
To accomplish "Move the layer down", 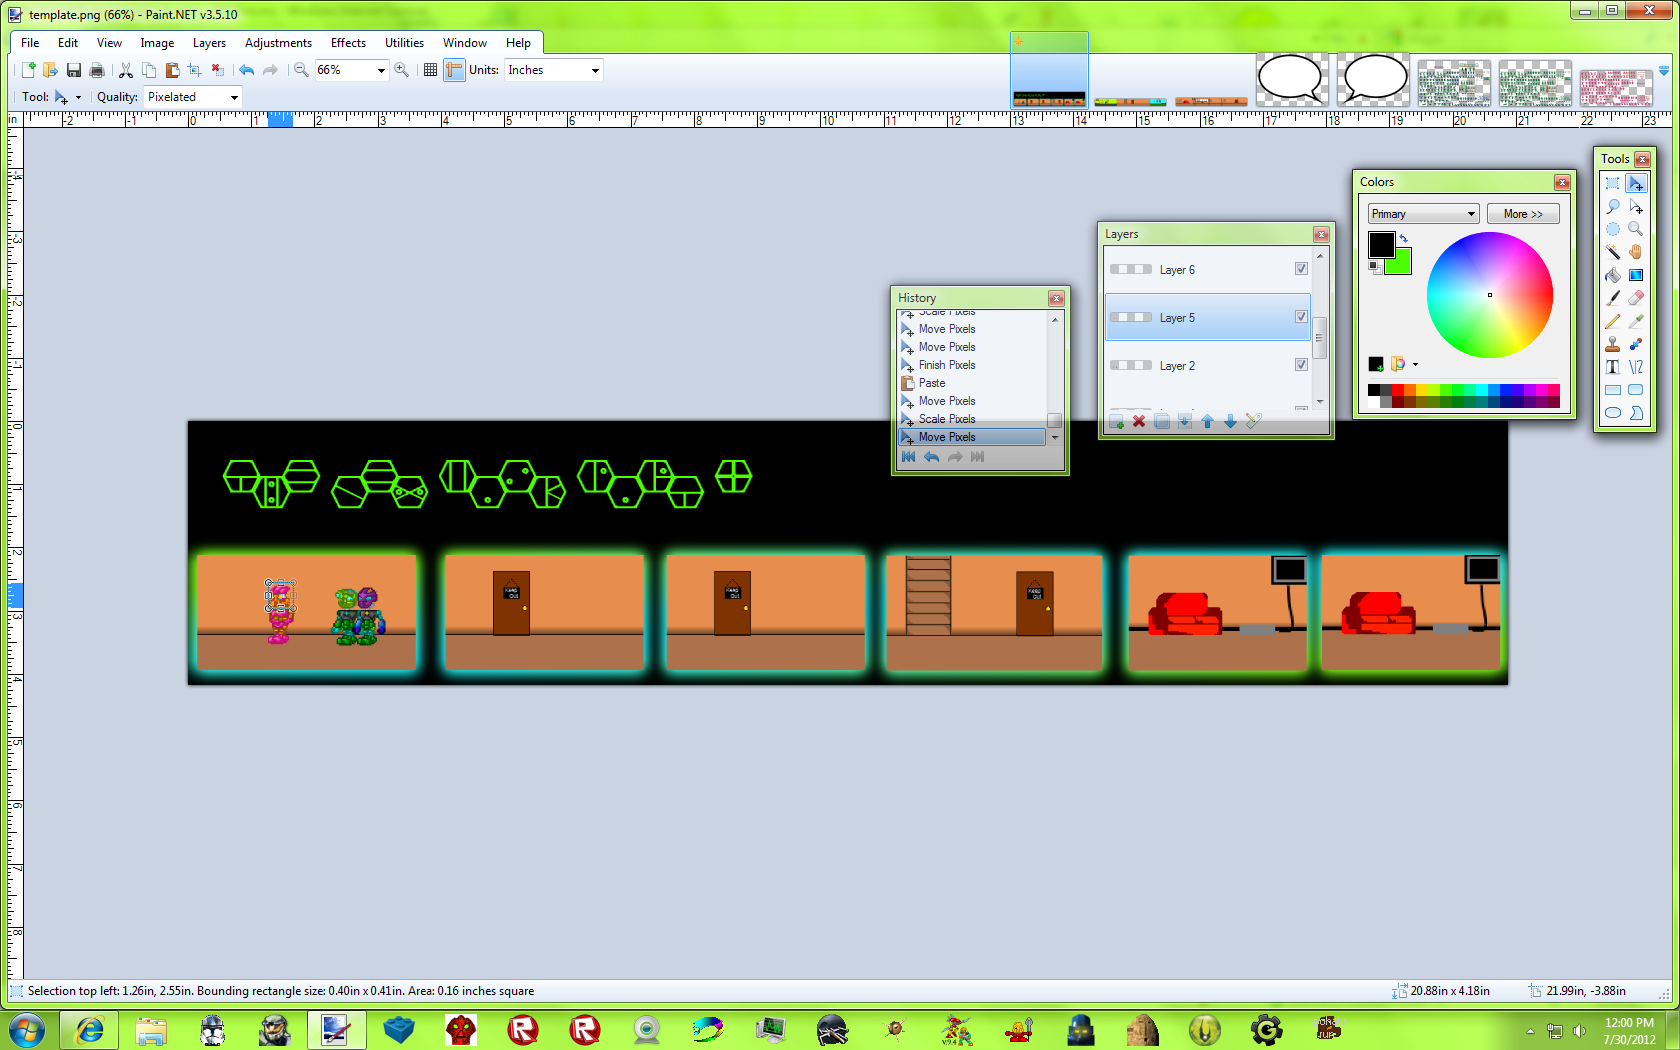I will (x=1231, y=422).
